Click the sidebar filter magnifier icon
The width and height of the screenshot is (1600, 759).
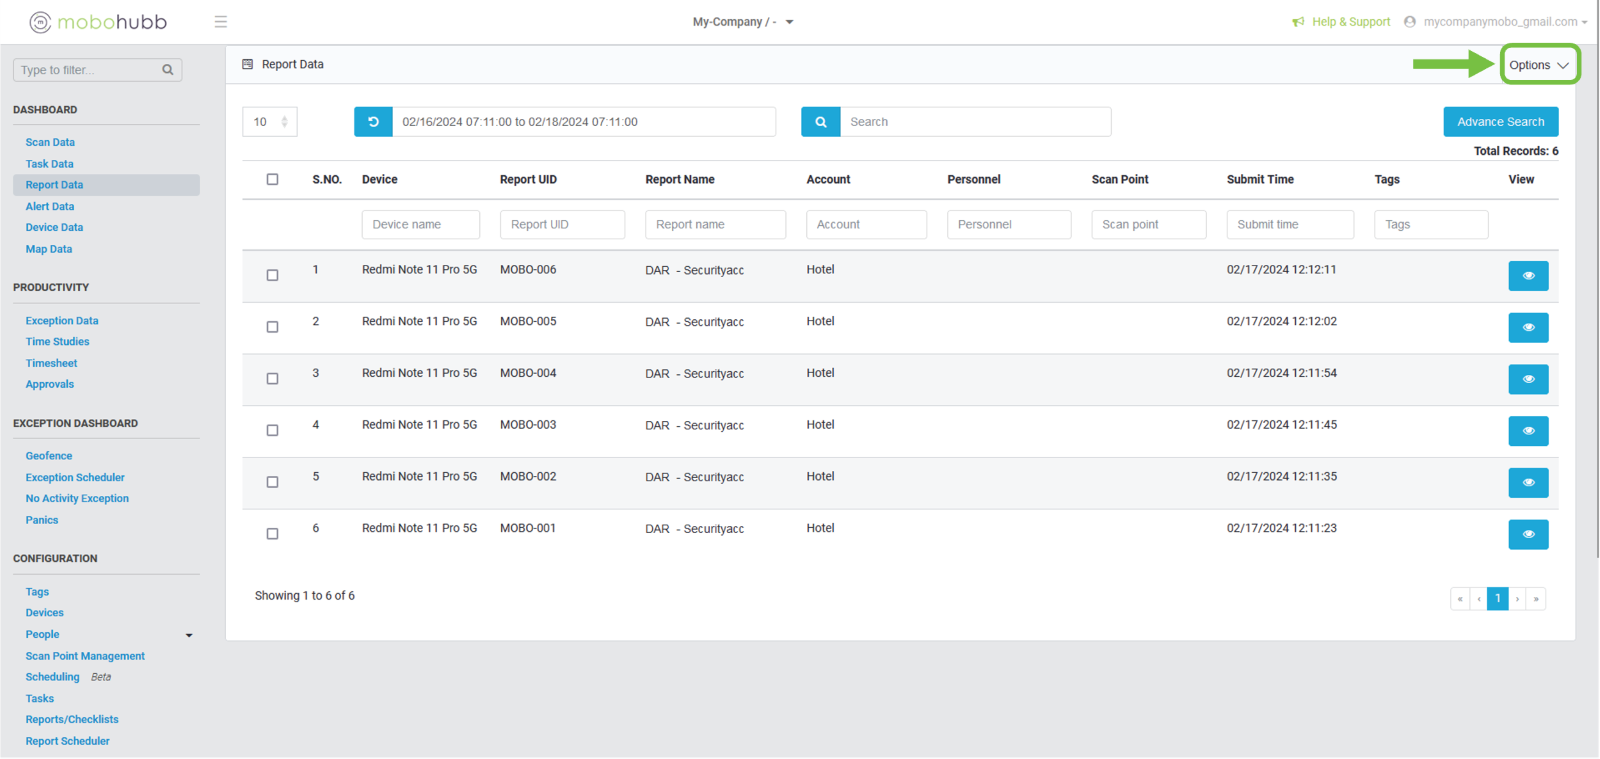[x=168, y=70]
